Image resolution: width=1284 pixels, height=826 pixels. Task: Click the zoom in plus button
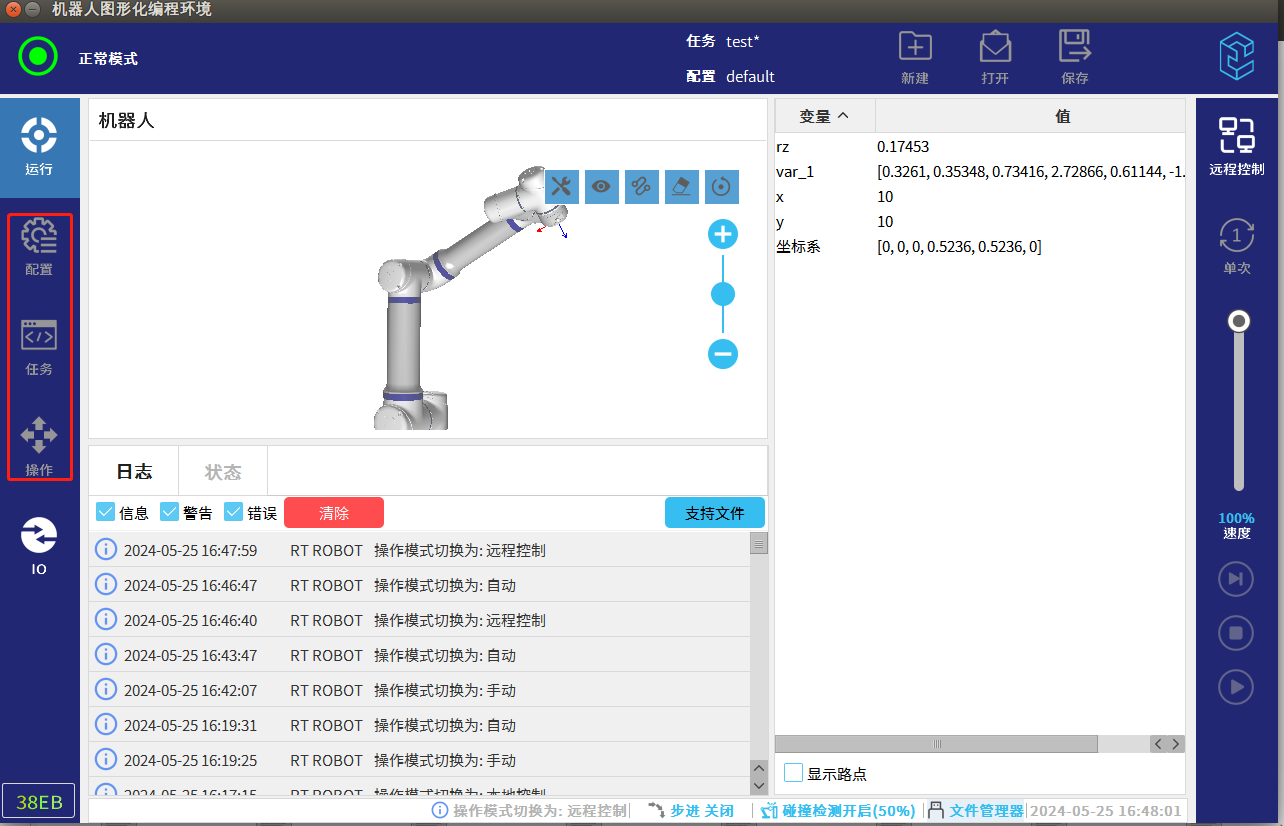tap(722, 235)
